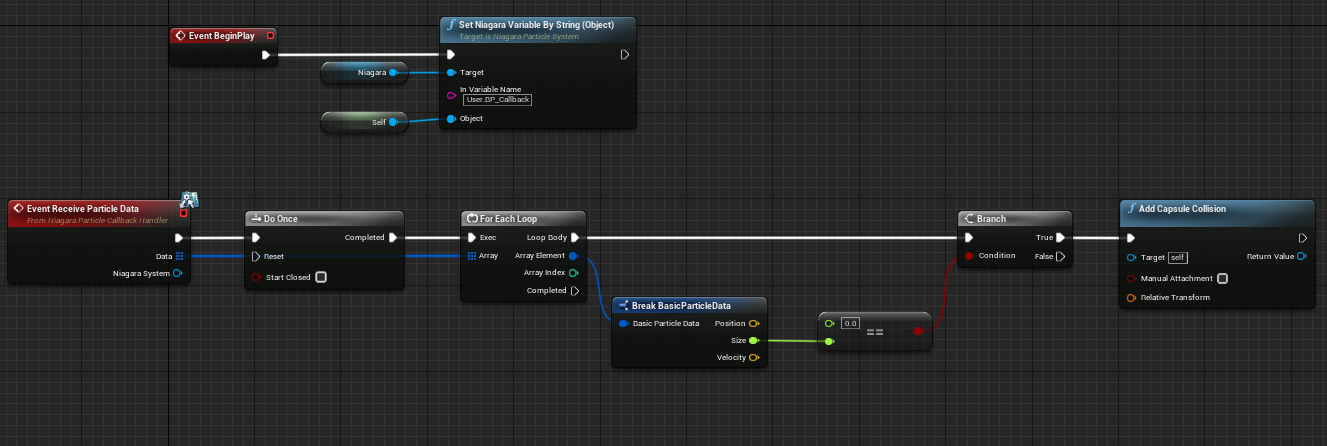Click the red boolean output of == node

(918, 331)
